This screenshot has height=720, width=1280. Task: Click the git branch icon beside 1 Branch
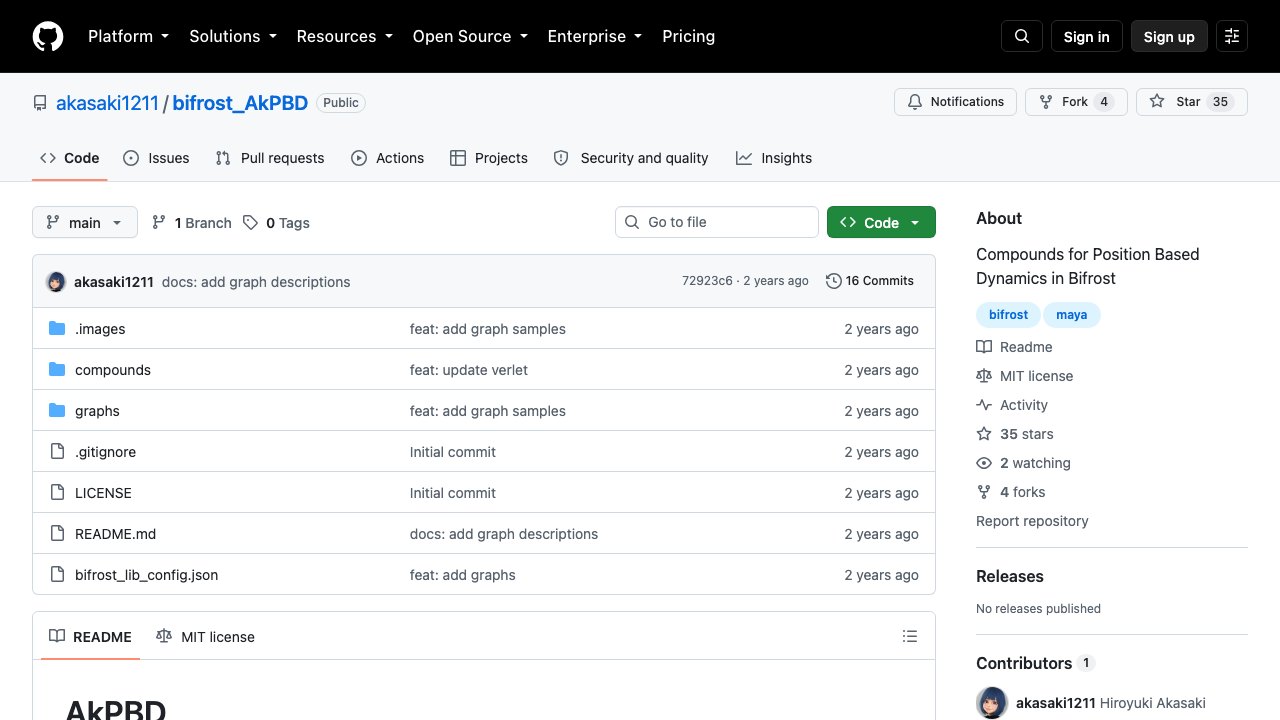159,222
